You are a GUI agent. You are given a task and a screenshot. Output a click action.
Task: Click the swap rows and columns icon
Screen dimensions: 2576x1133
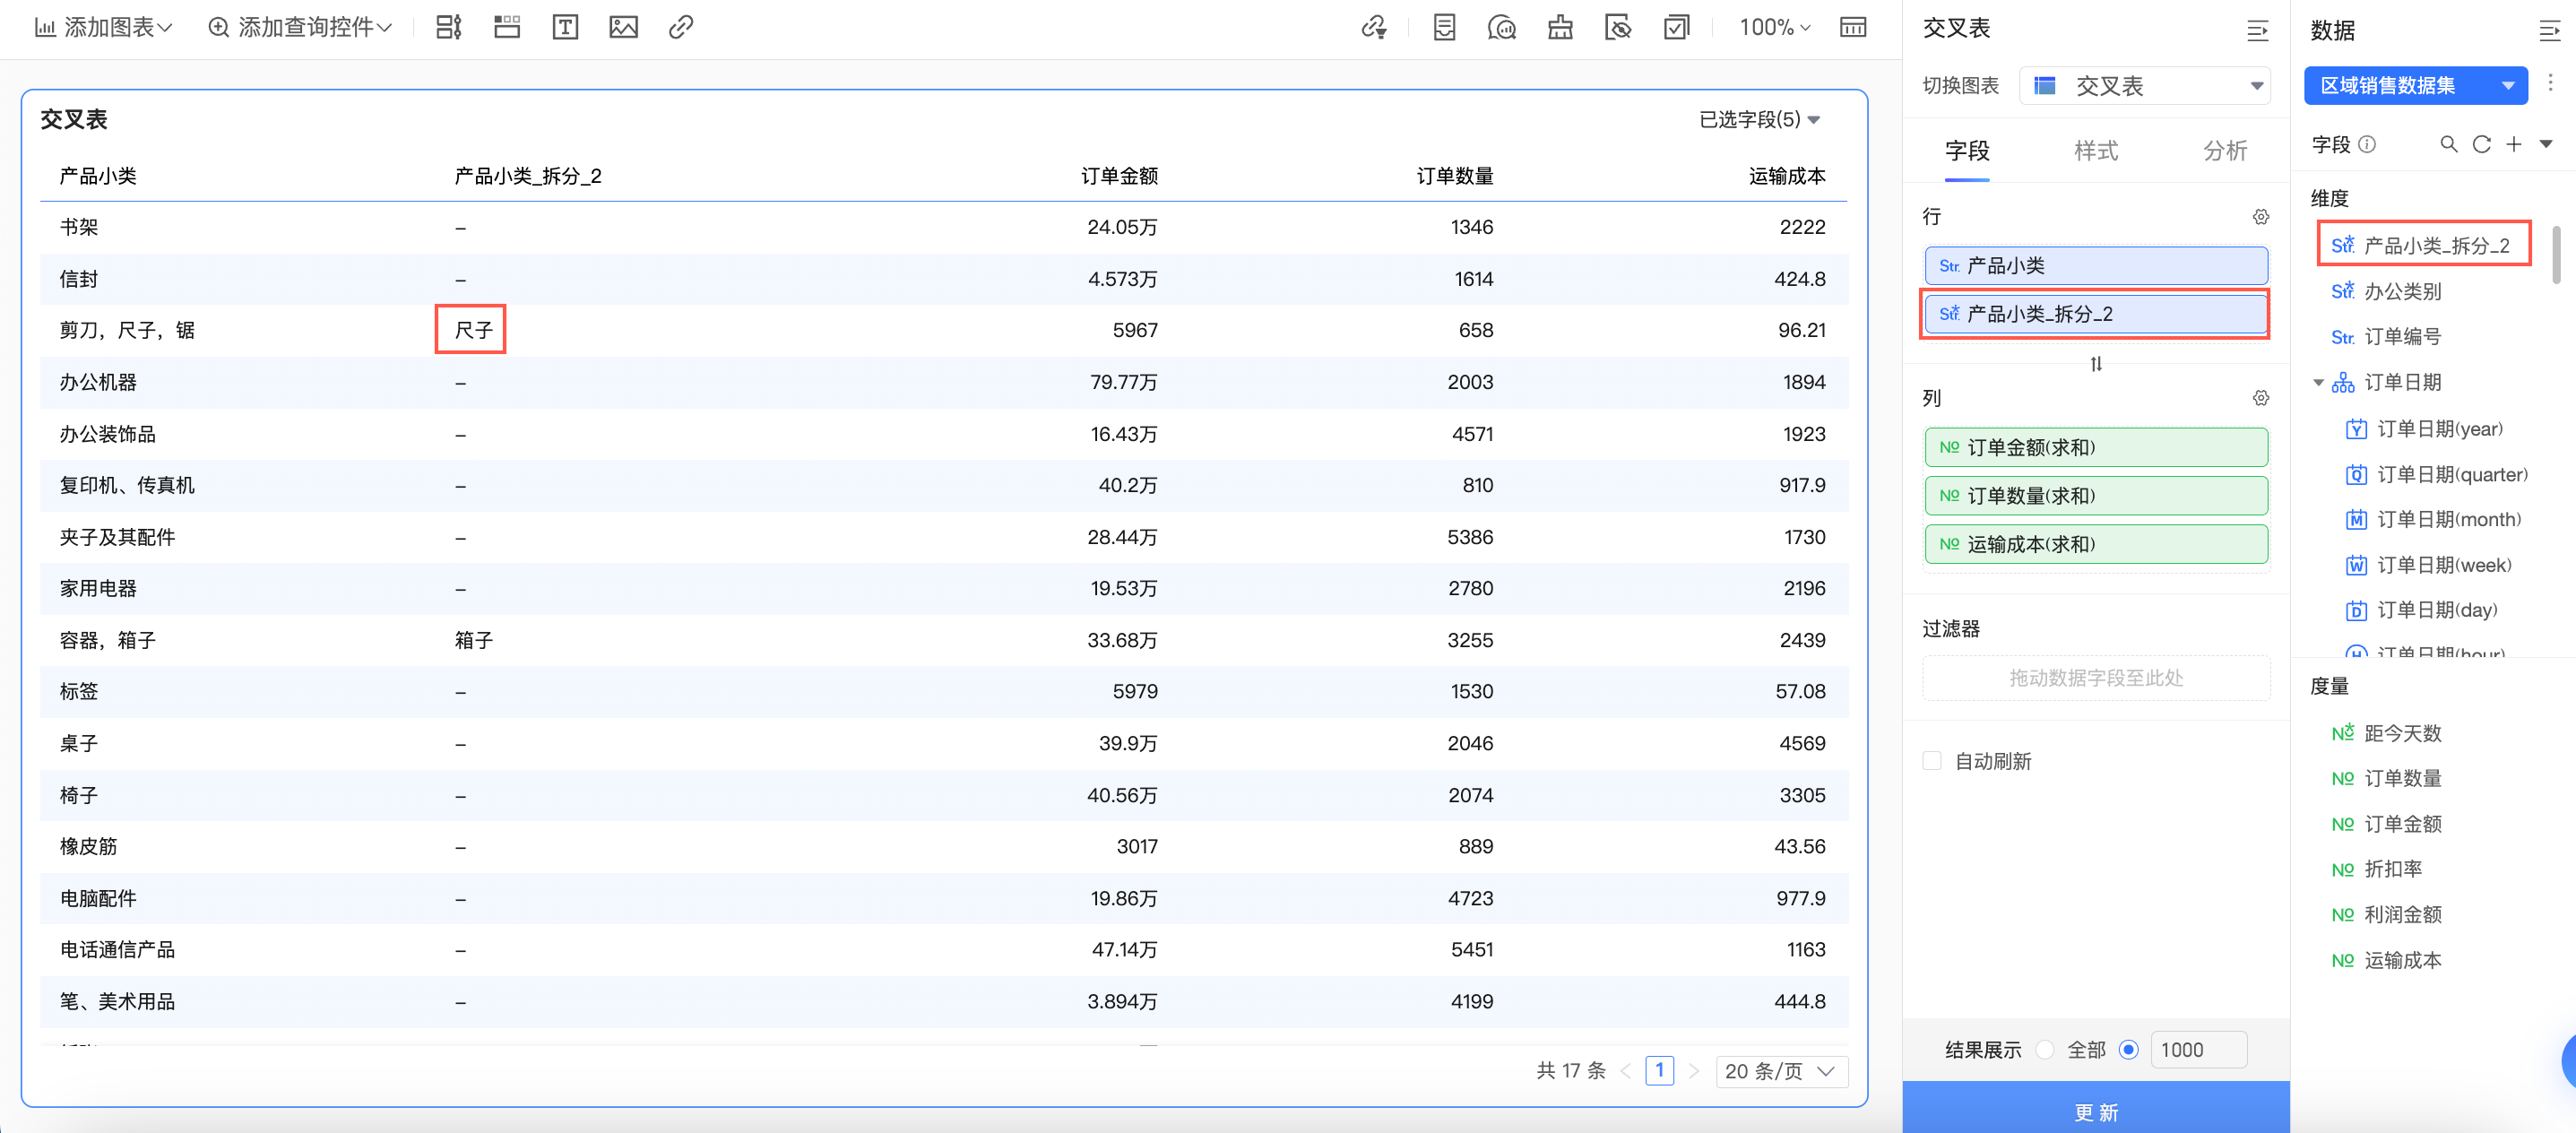2096,364
